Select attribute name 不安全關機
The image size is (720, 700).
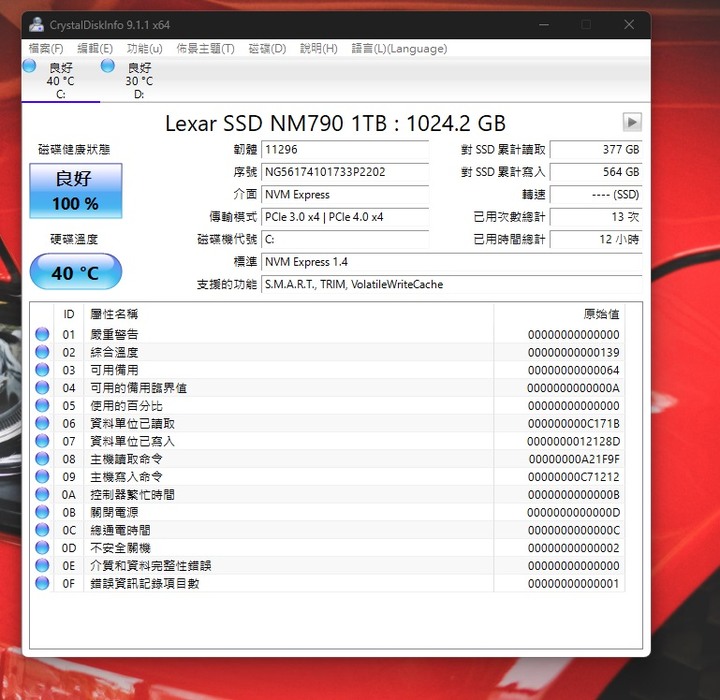pos(120,548)
